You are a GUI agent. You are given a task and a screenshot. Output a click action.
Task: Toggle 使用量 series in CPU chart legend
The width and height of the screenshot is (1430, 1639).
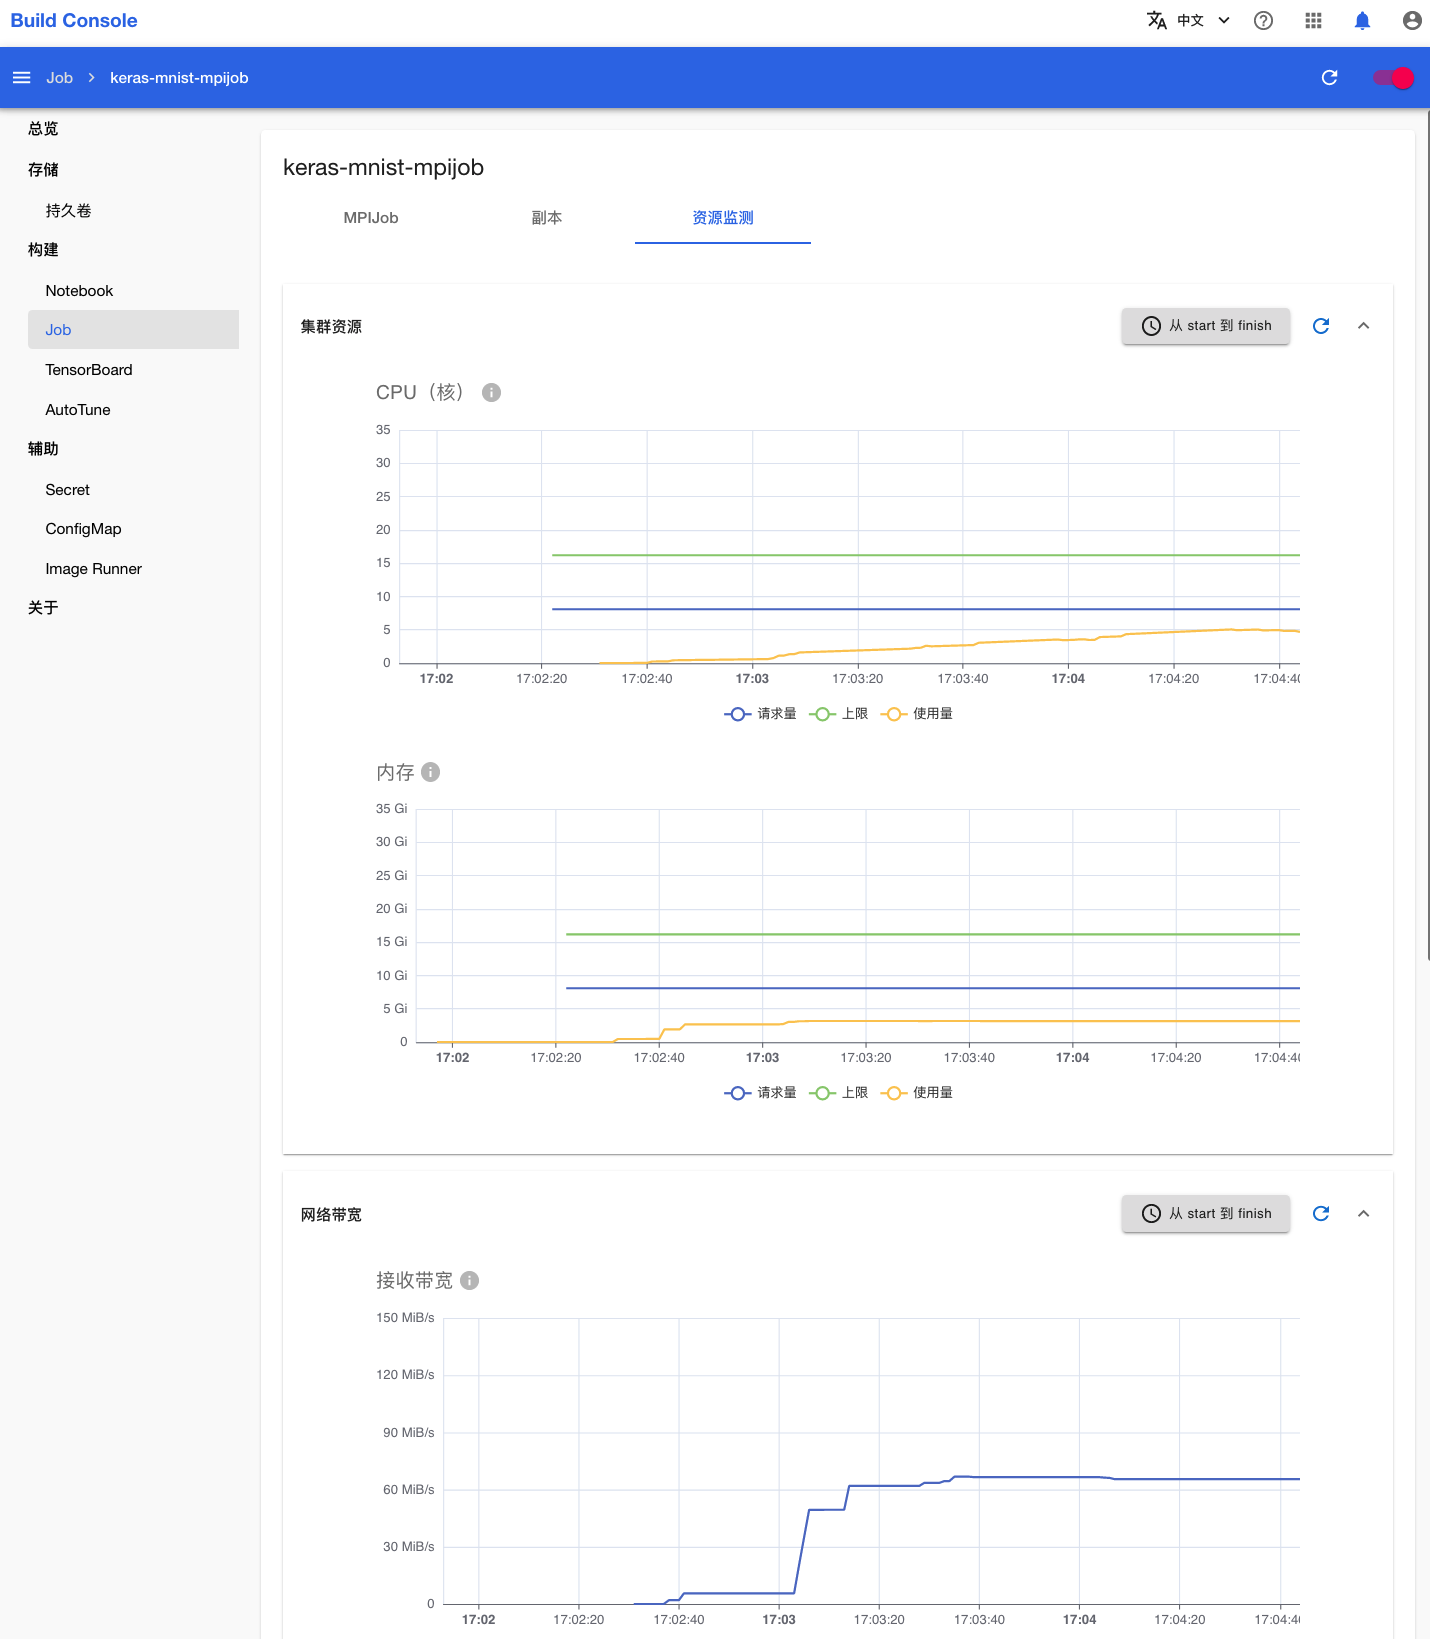coord(916,714)
